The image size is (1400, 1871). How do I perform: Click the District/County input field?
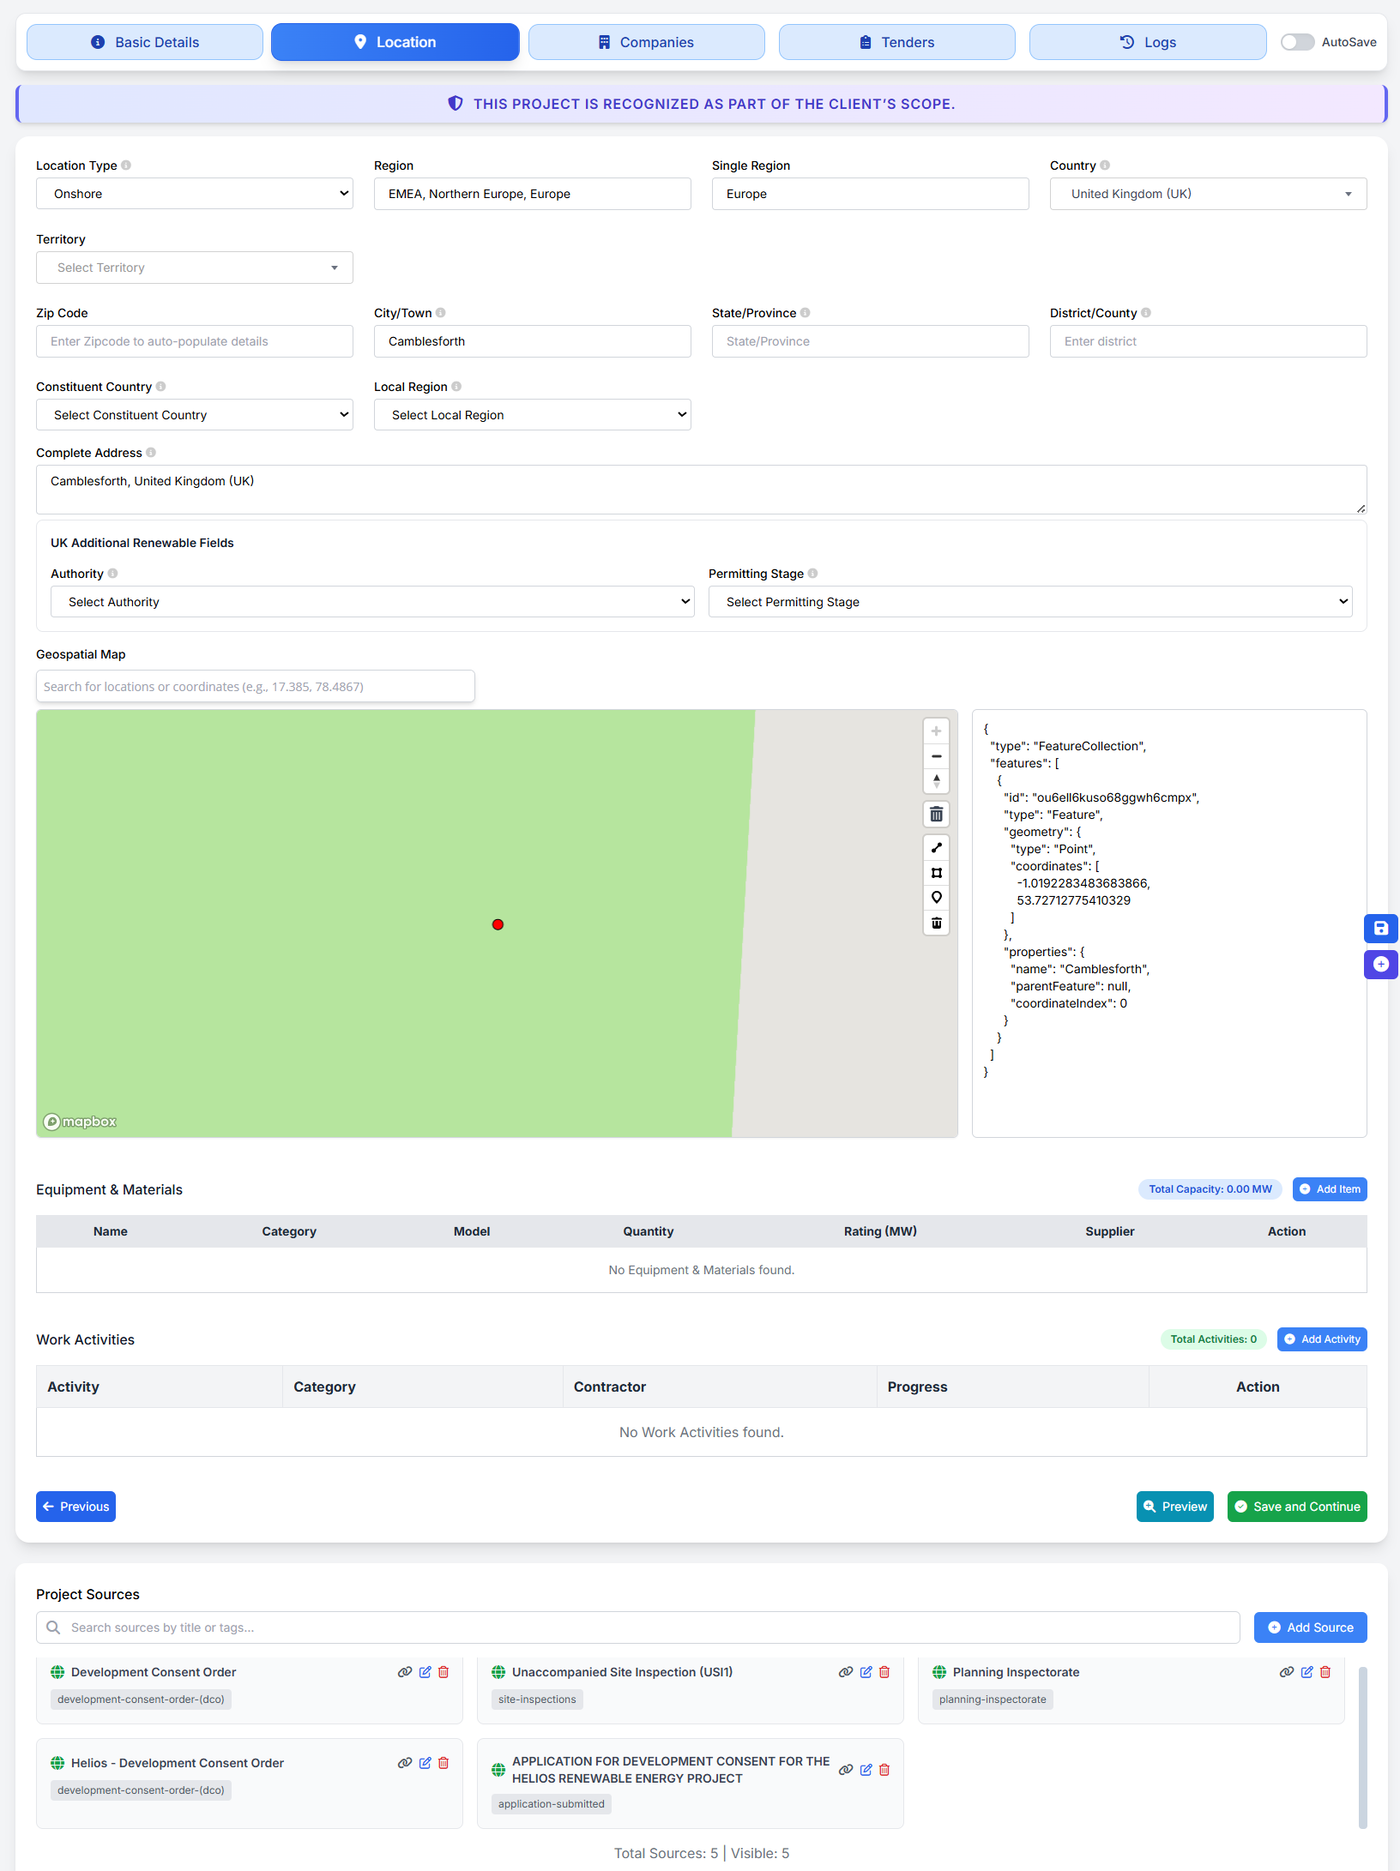[x=1208, y=342]
